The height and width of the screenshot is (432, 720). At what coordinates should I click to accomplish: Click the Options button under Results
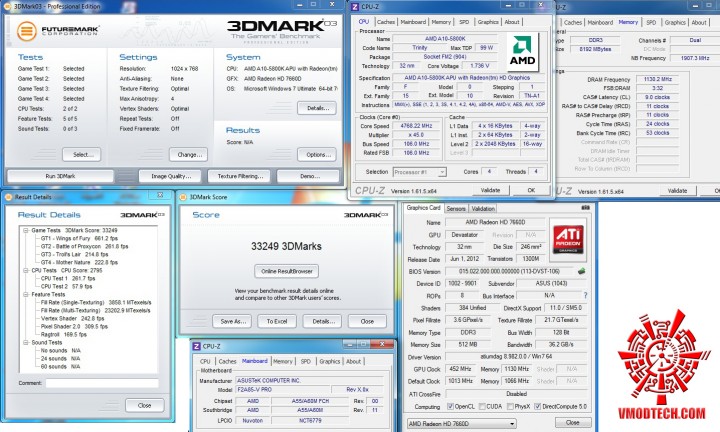pyautogui.click(x=317, y=155)
